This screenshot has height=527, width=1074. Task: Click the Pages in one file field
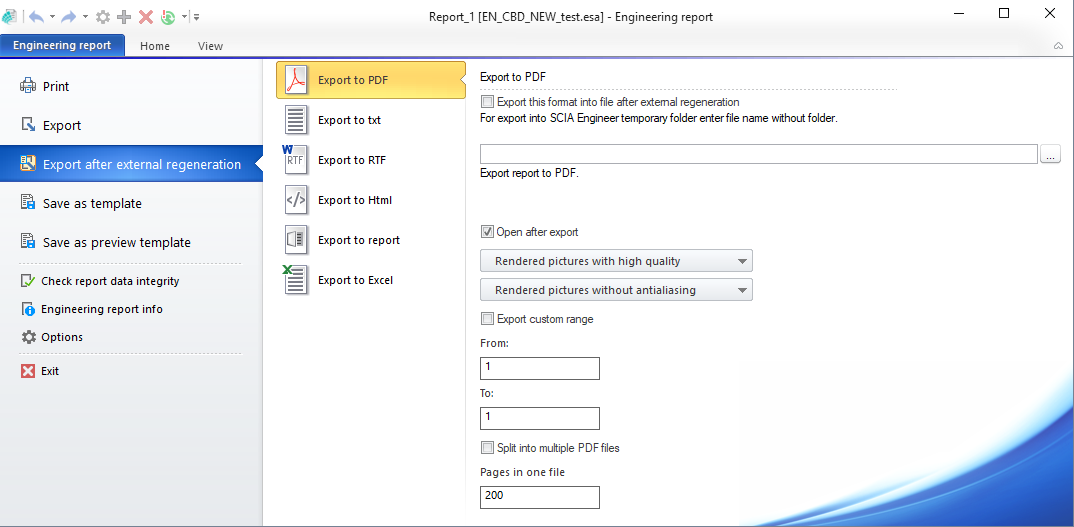click(539, 496)
